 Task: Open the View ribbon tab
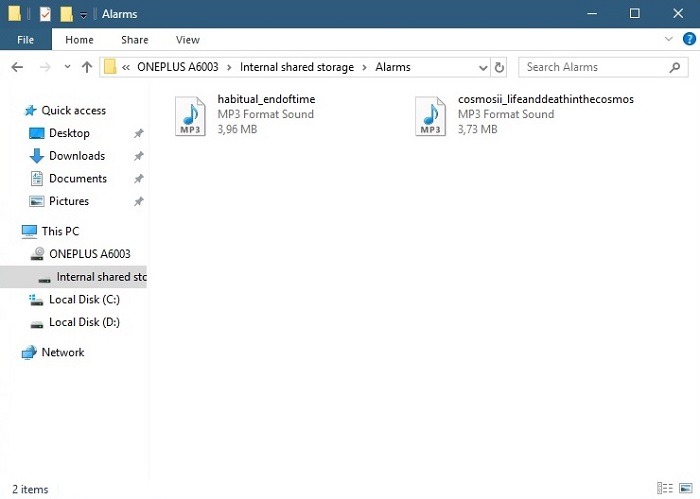click(x=187, y=40)
